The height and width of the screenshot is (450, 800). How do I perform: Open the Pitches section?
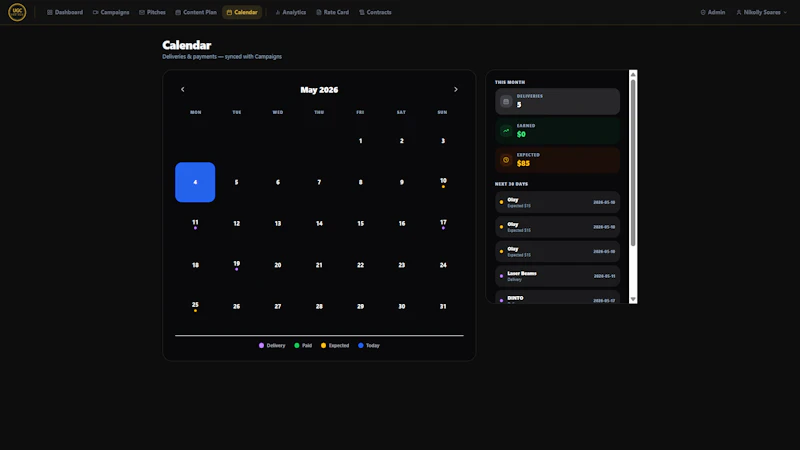152,12
